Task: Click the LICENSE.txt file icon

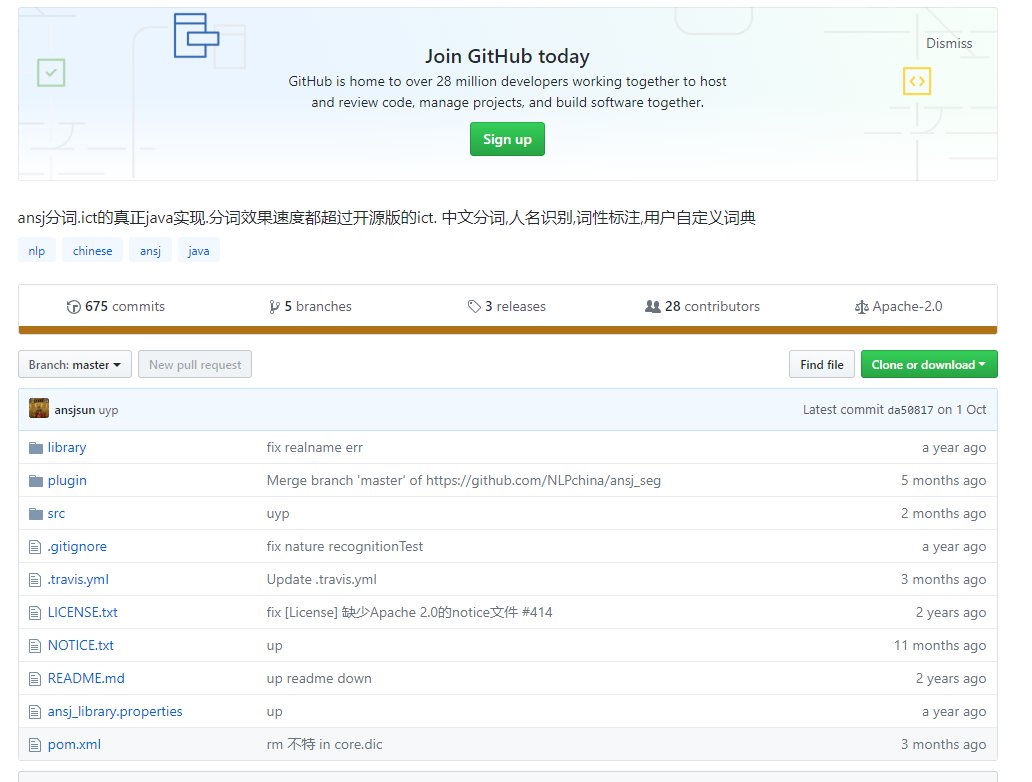Action: coord(35,612)
